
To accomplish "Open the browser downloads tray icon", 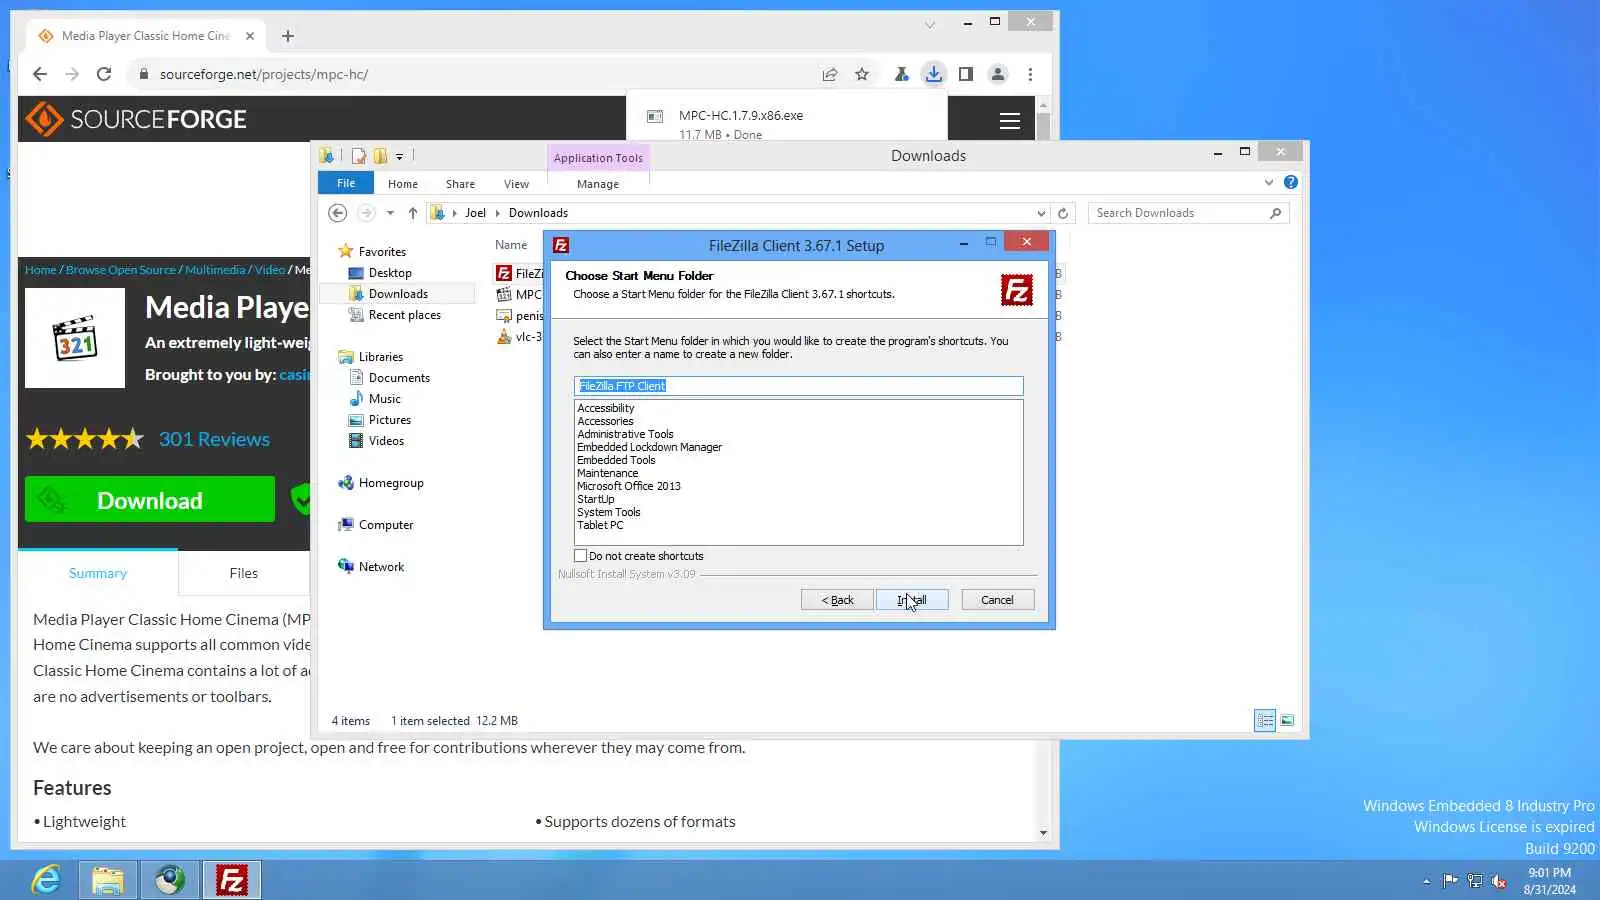I will pos(933,74).
